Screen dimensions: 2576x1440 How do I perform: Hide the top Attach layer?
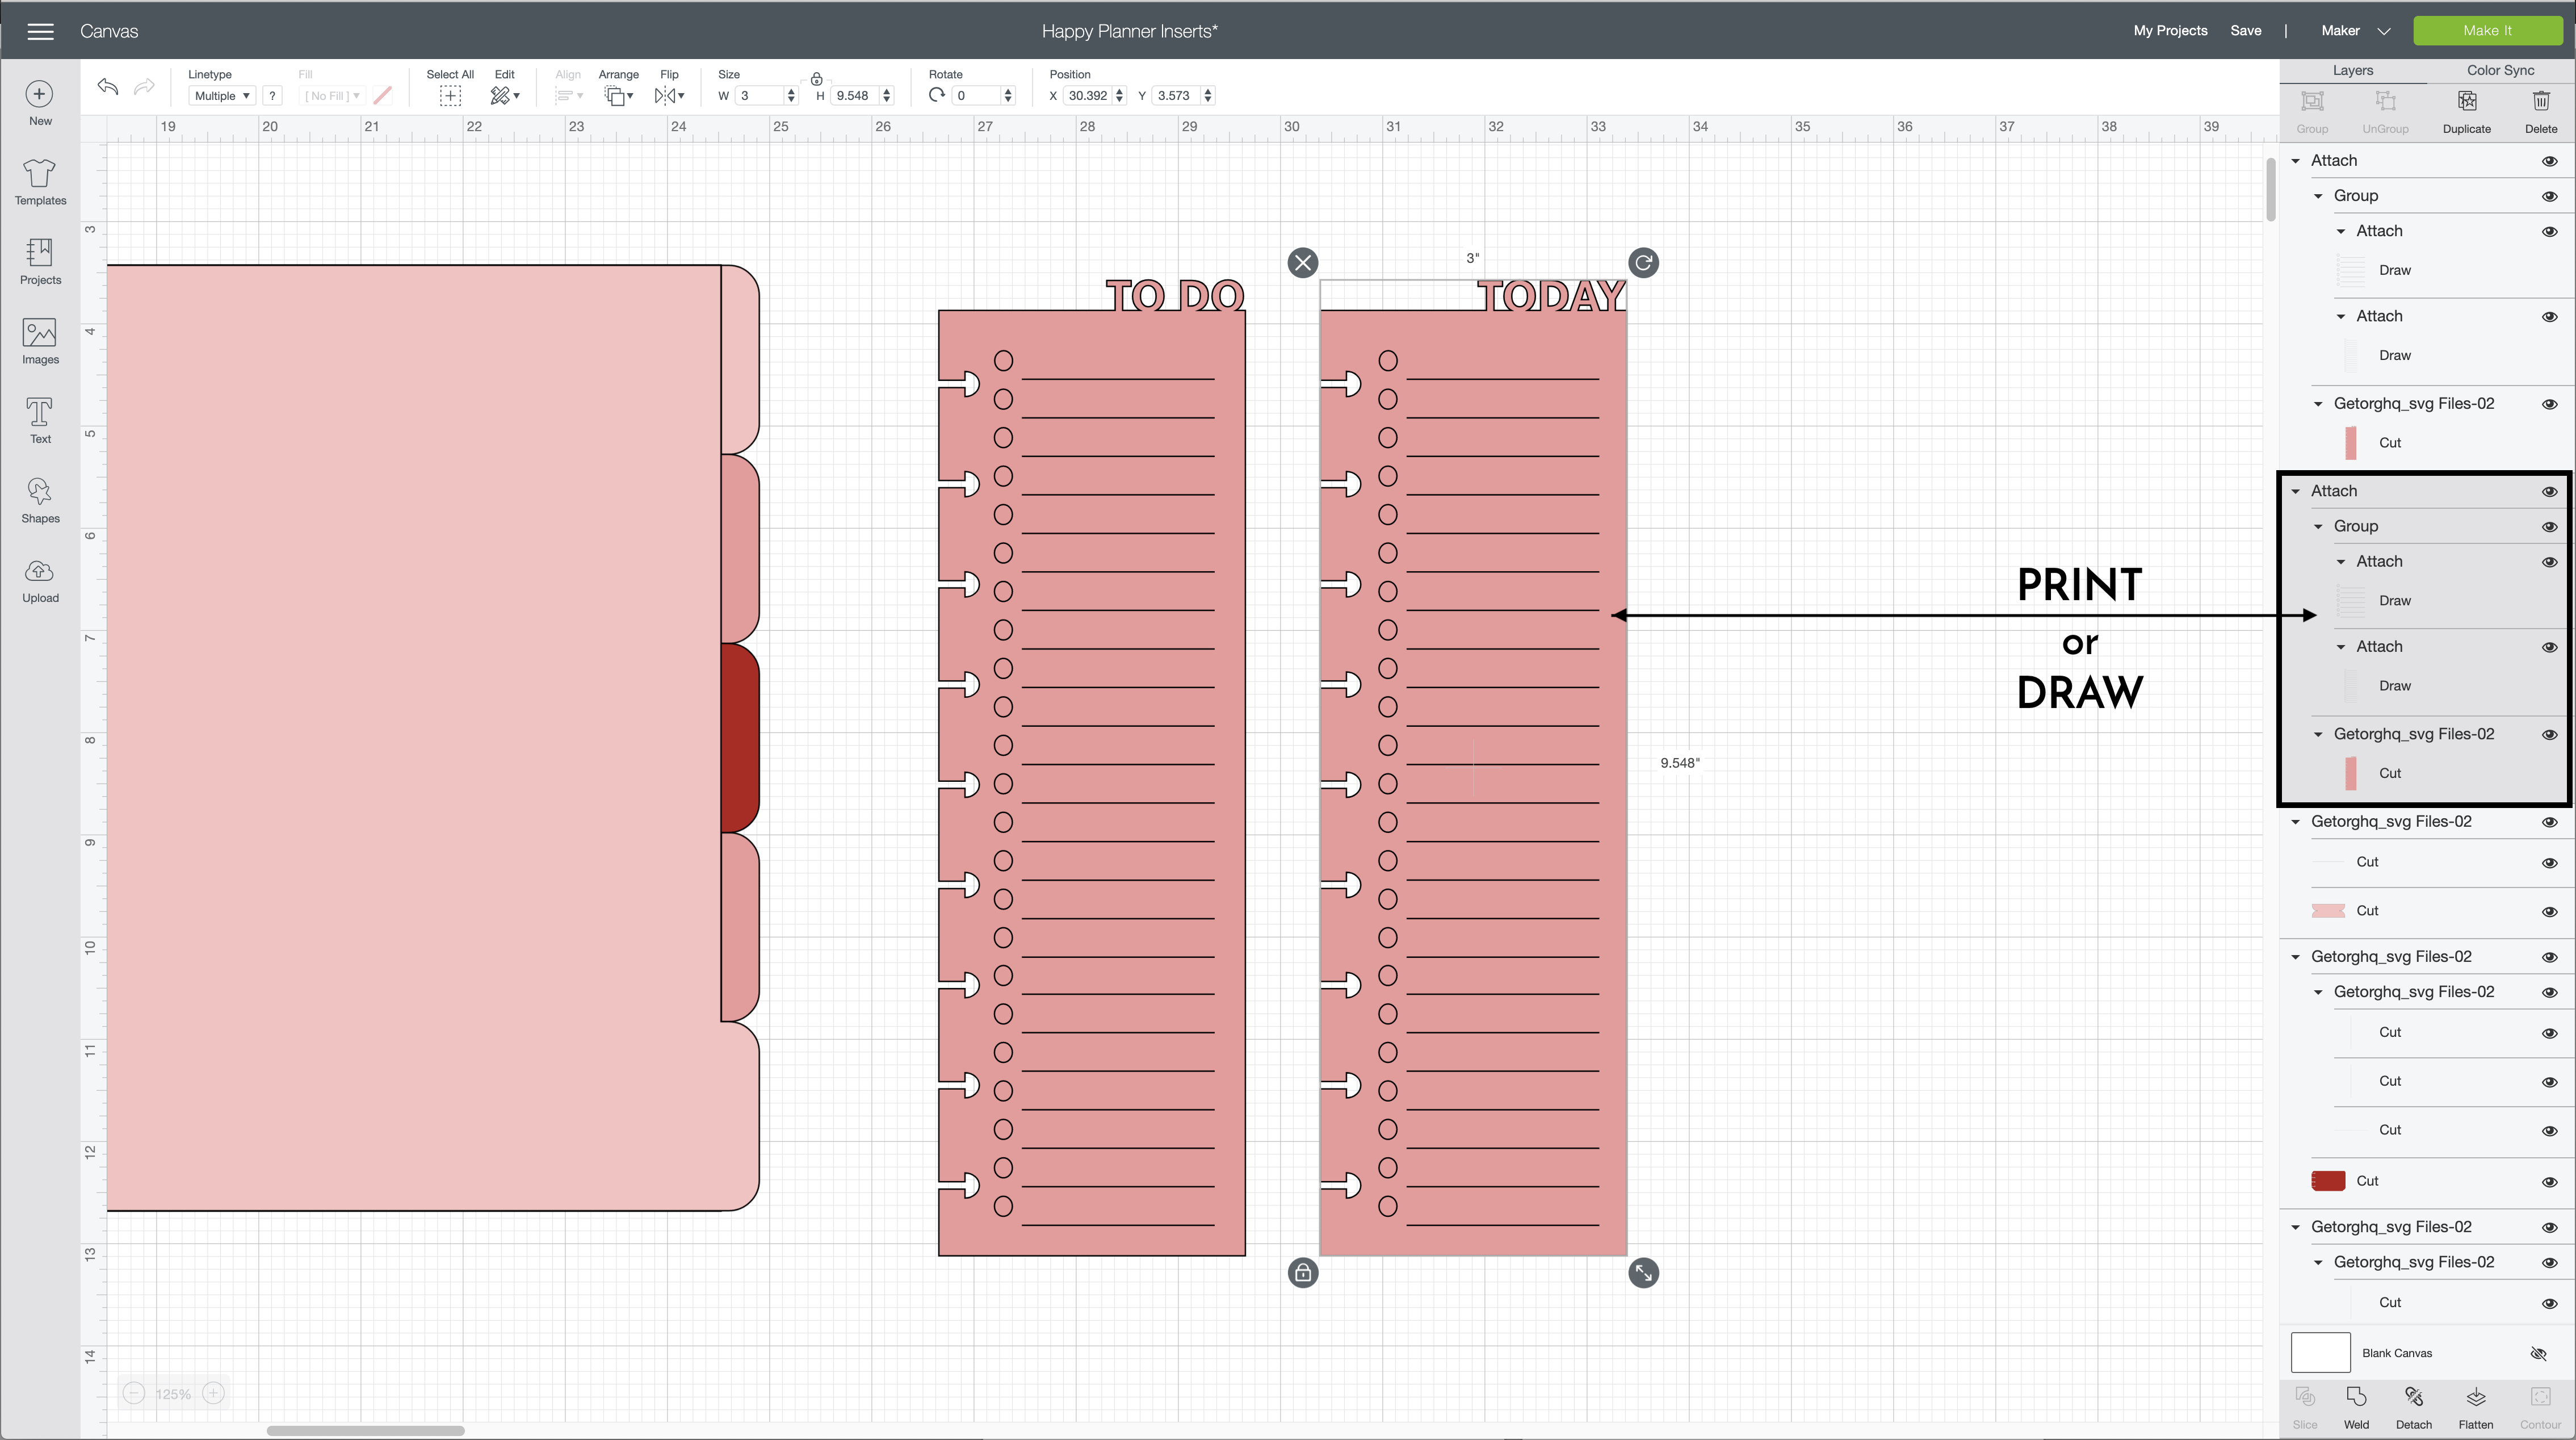tap(2549, 161)
